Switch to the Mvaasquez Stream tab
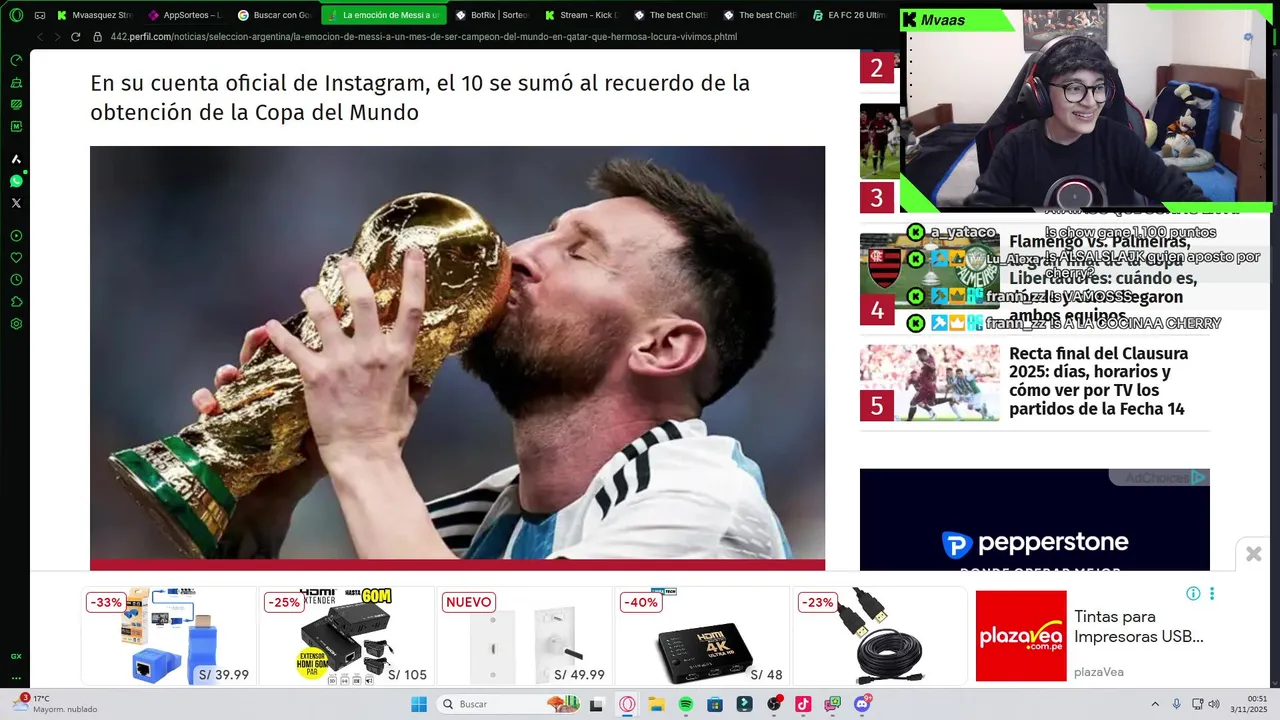Image resolution: width=1280 pixels, height=720 pixels. click(94, 15)
